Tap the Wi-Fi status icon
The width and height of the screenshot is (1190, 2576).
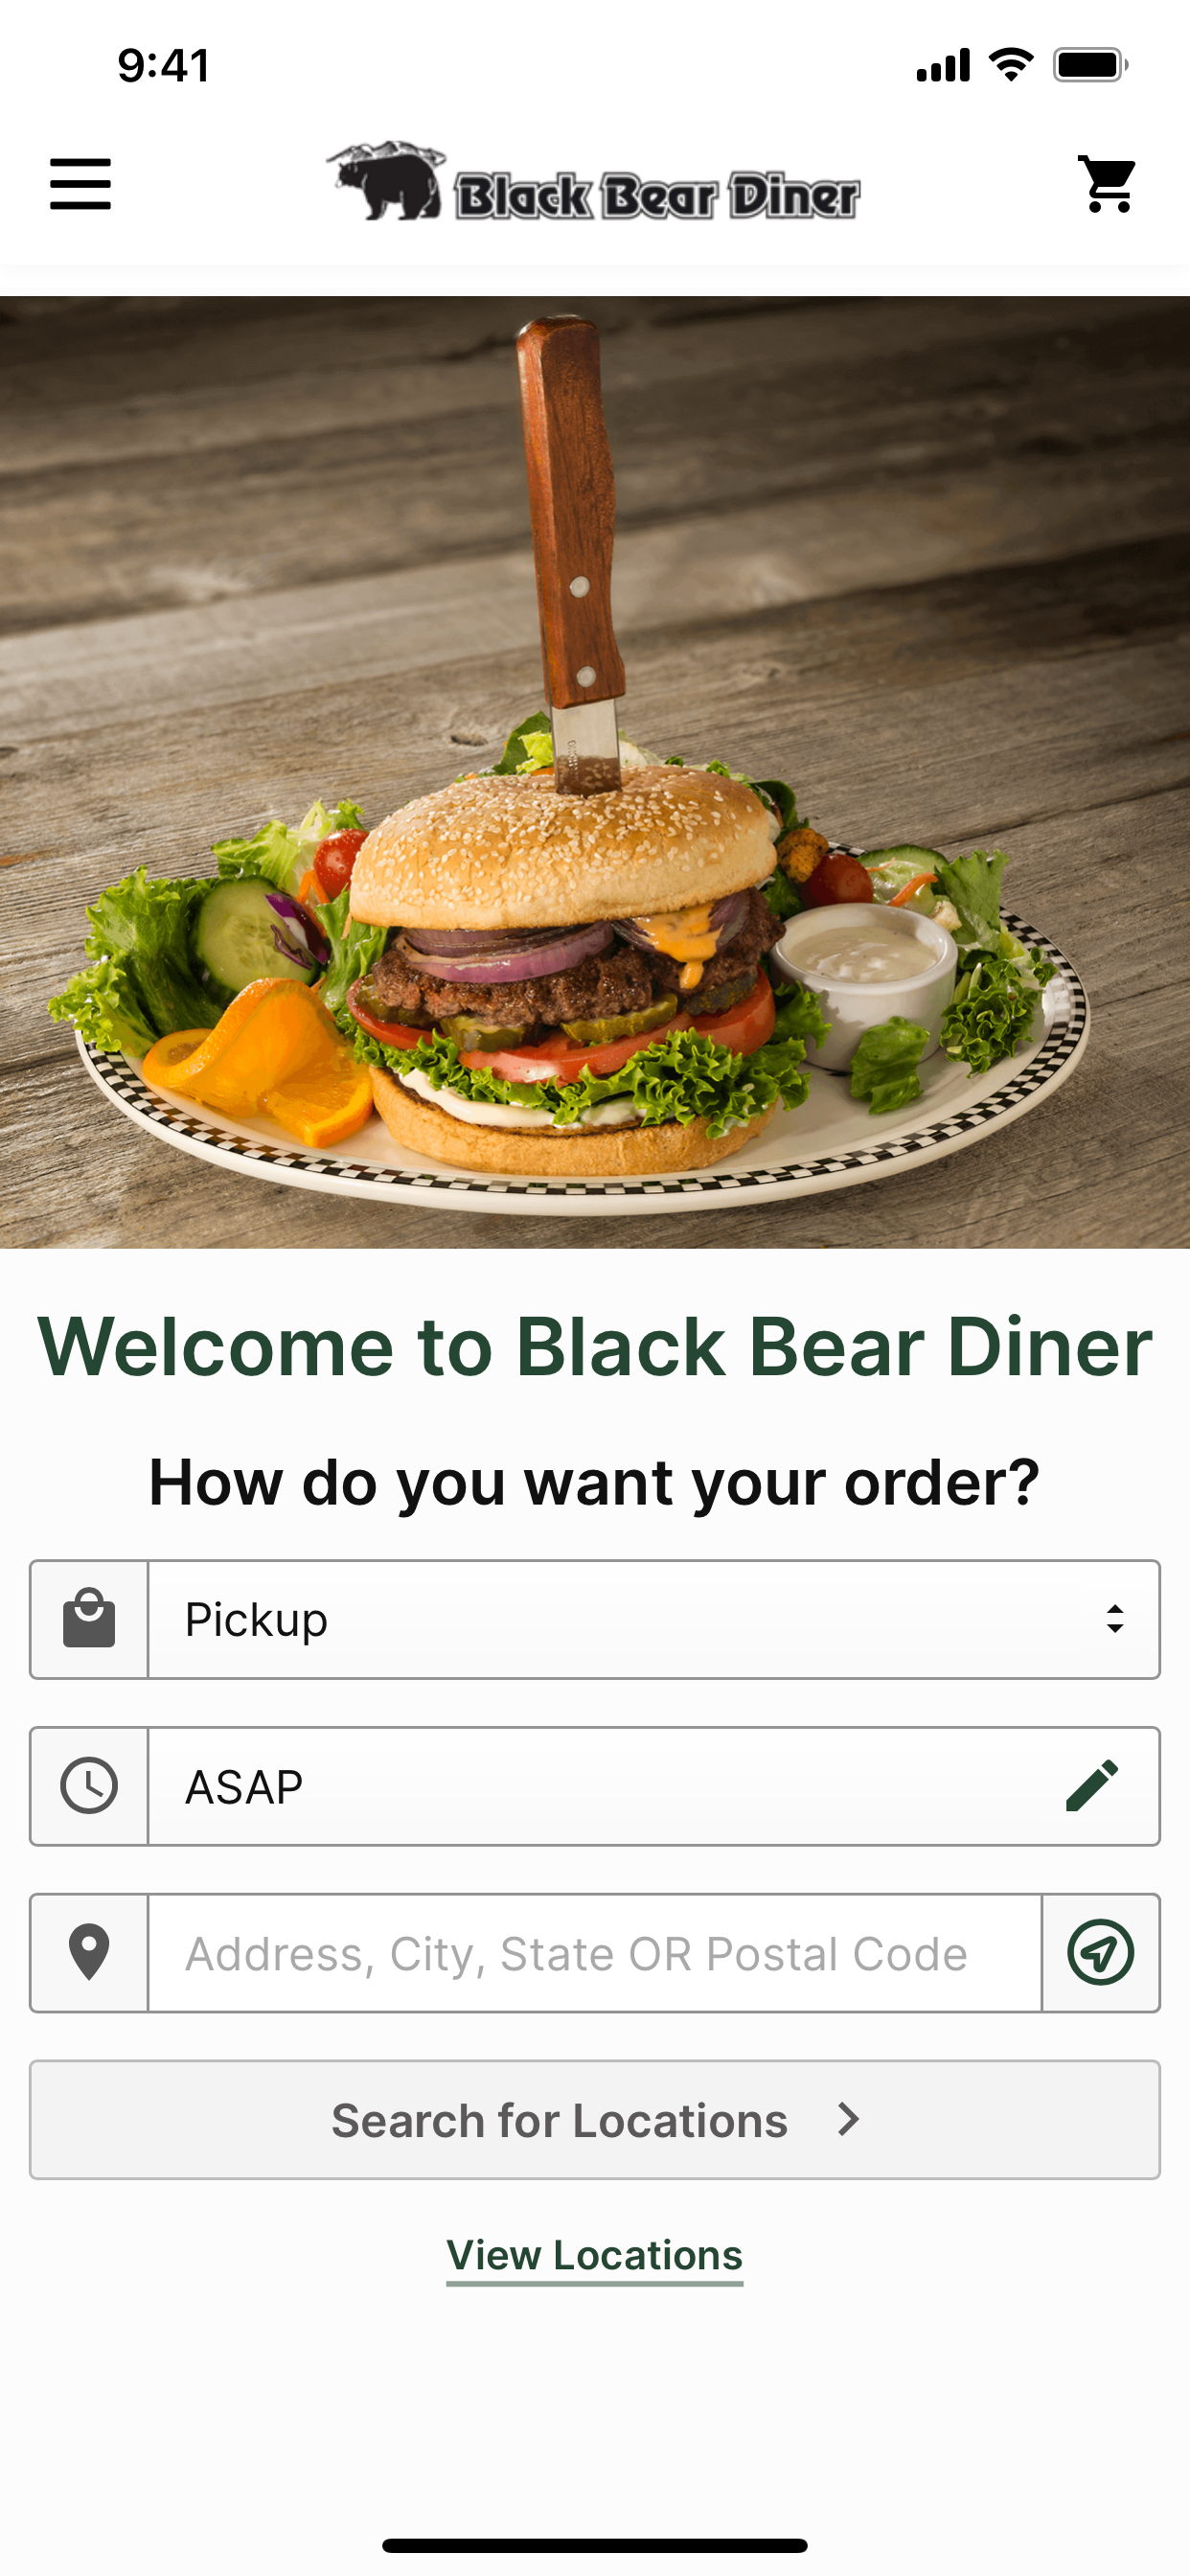tap(1011, 65)
